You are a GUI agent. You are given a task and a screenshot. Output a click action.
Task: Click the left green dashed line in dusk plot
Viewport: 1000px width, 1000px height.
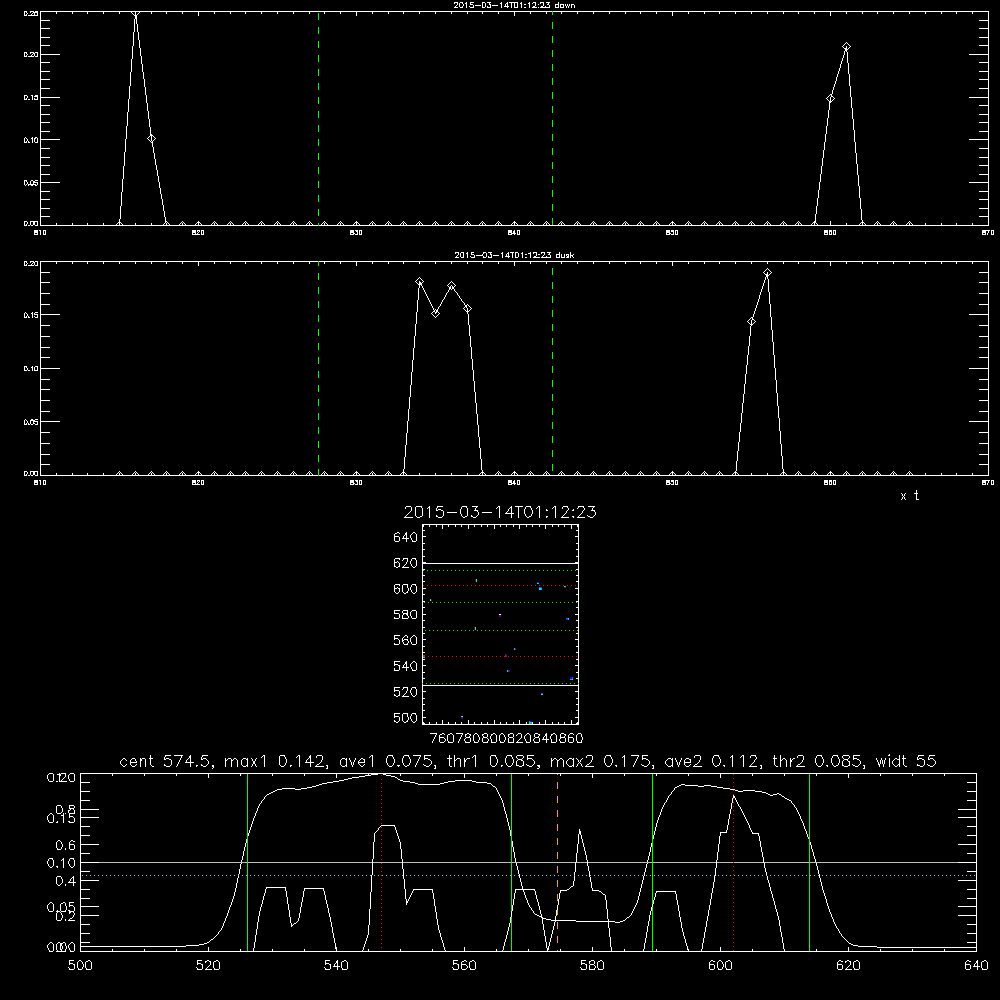click(318, 368)
